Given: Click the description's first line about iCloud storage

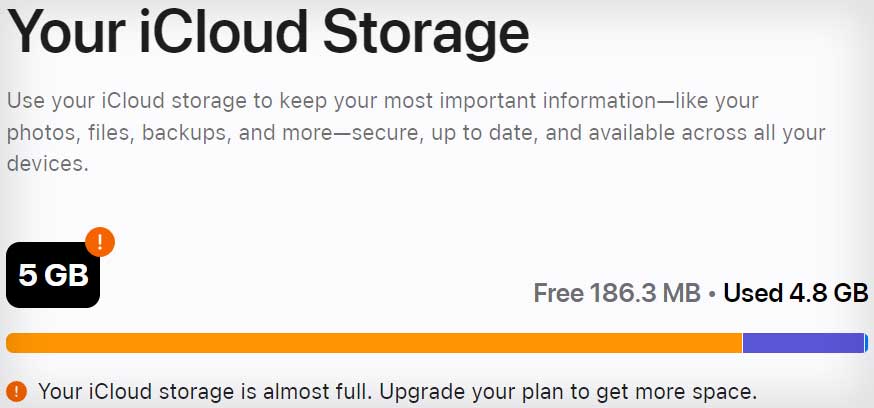Looking at the screenshot, I should point(382,101).
